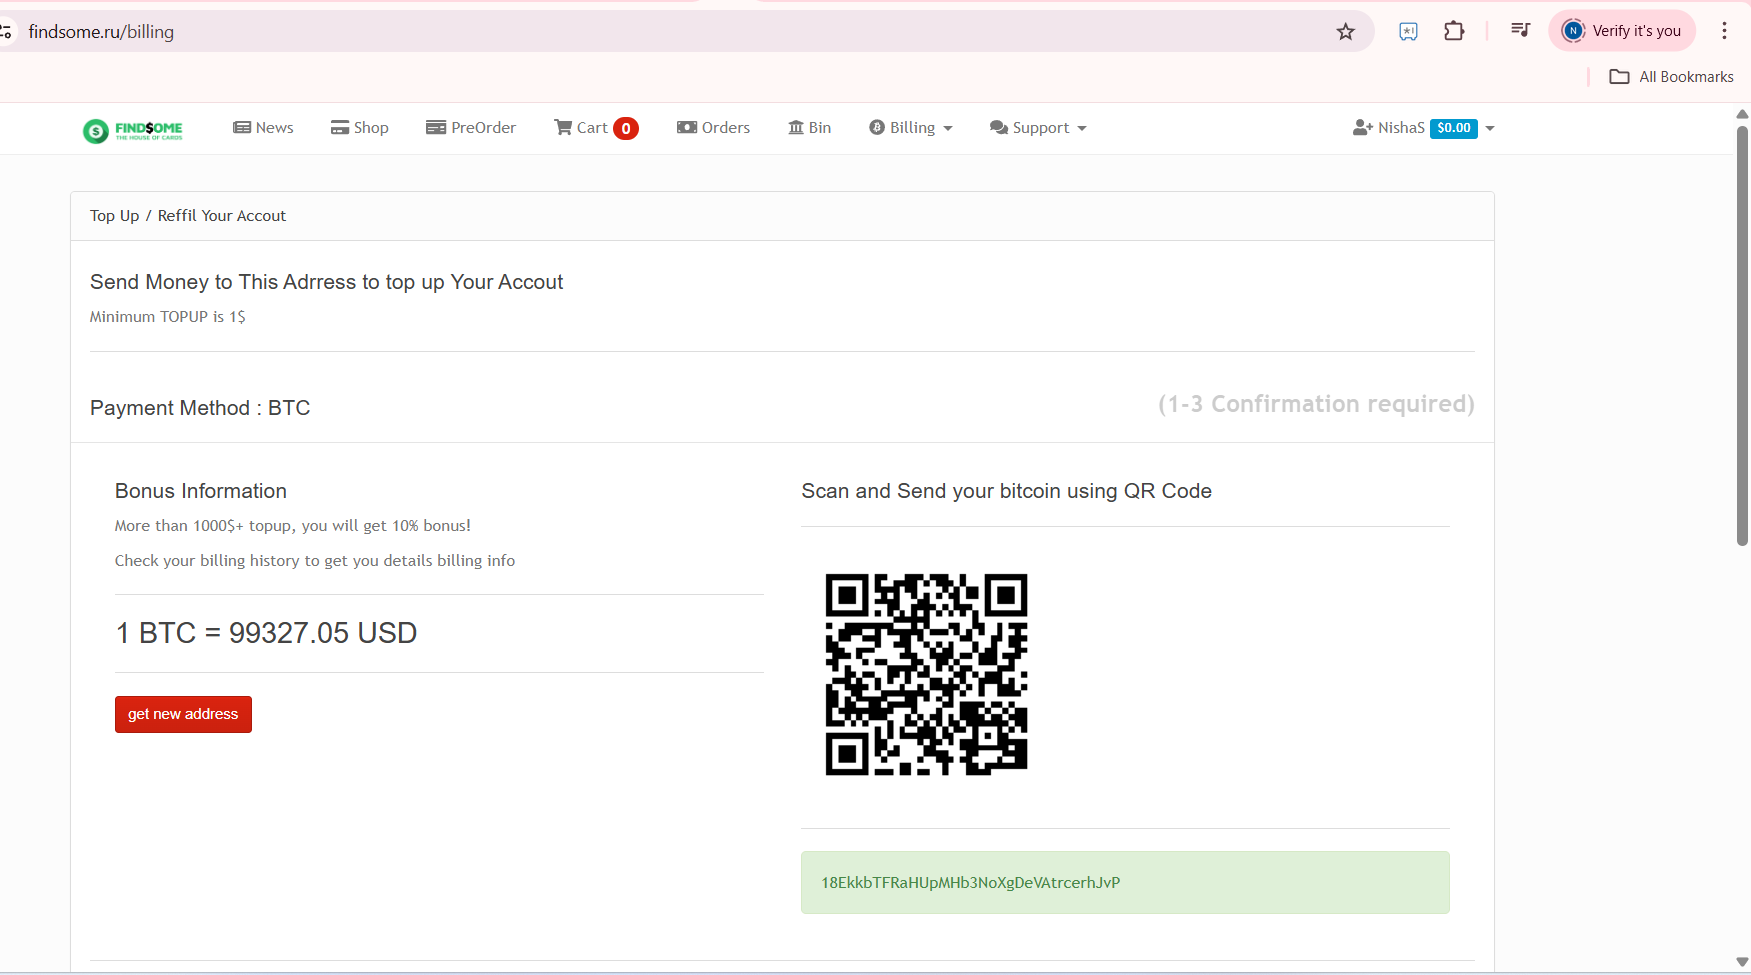Click the "Payment Method : BTC" heading
The image size is (1751, 975).
coord(200,408)
